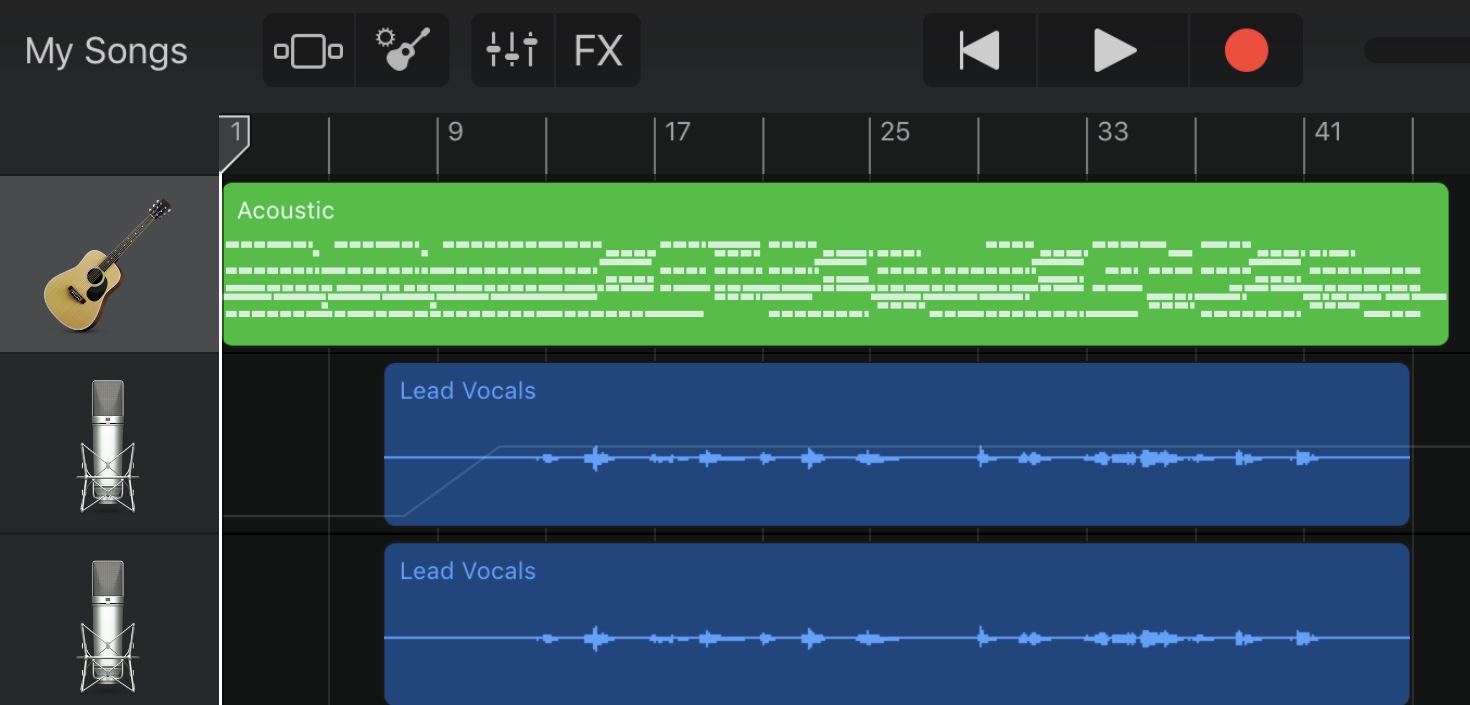Image resolution: width=1470 pixels, height=705 pixels.
Task: Go back to My Songs browser
Action: [x=106, y=50]
